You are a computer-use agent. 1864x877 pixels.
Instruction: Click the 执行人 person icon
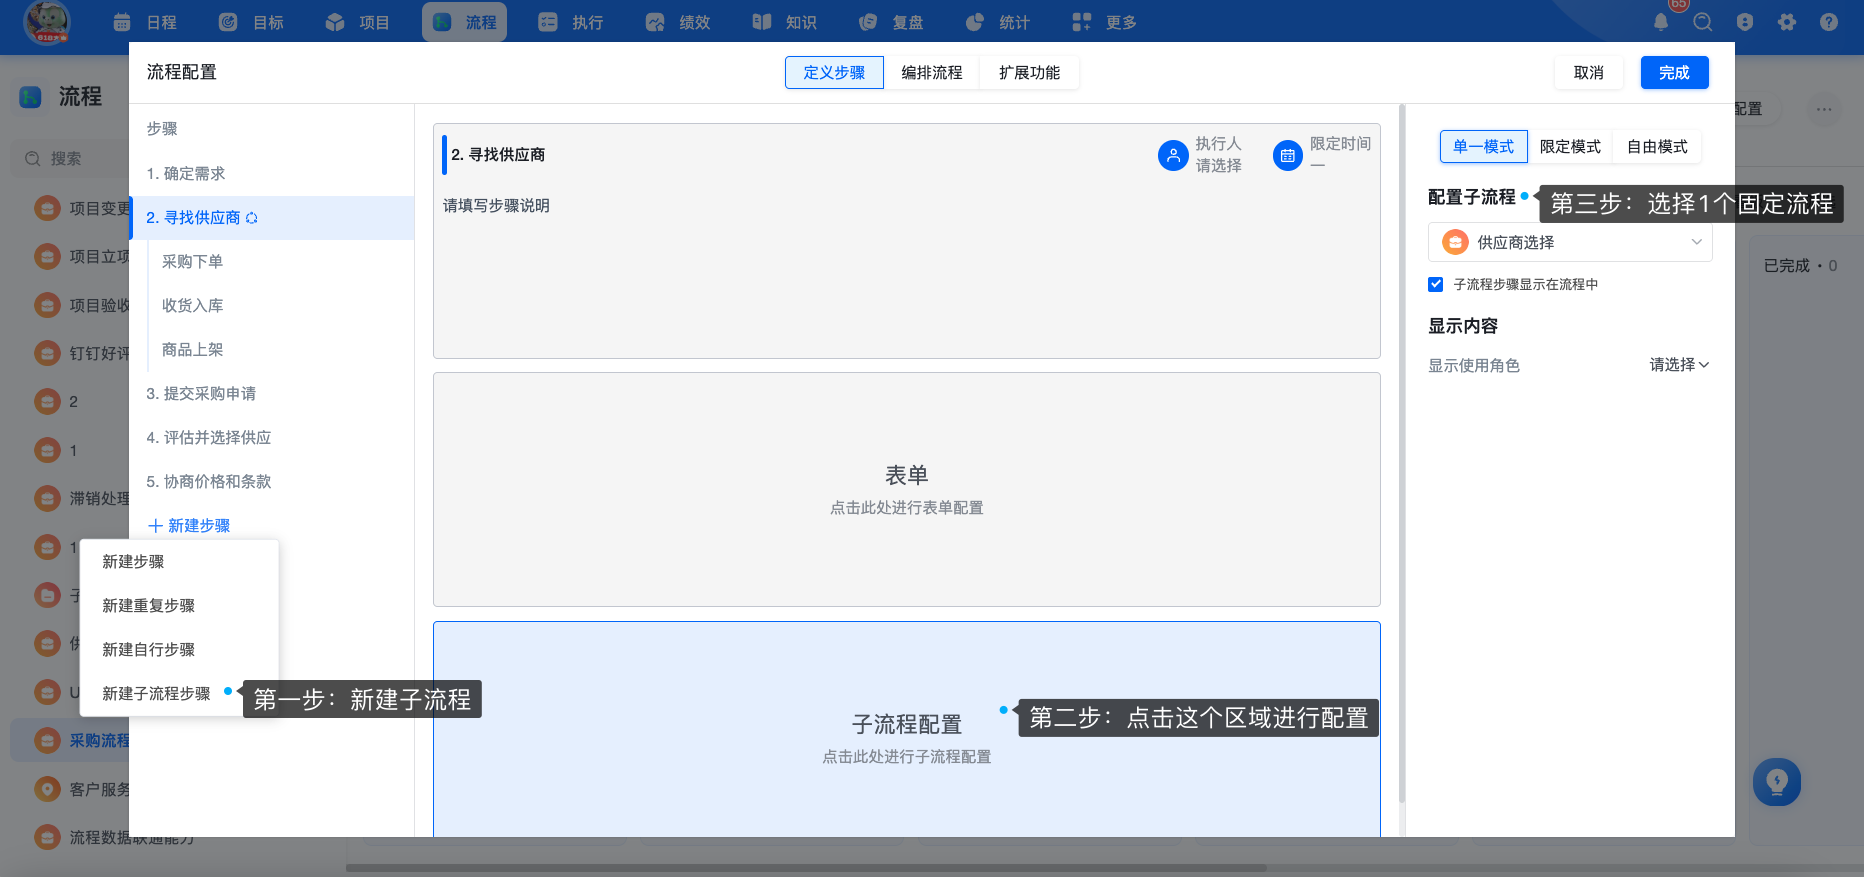[1173, 155]
